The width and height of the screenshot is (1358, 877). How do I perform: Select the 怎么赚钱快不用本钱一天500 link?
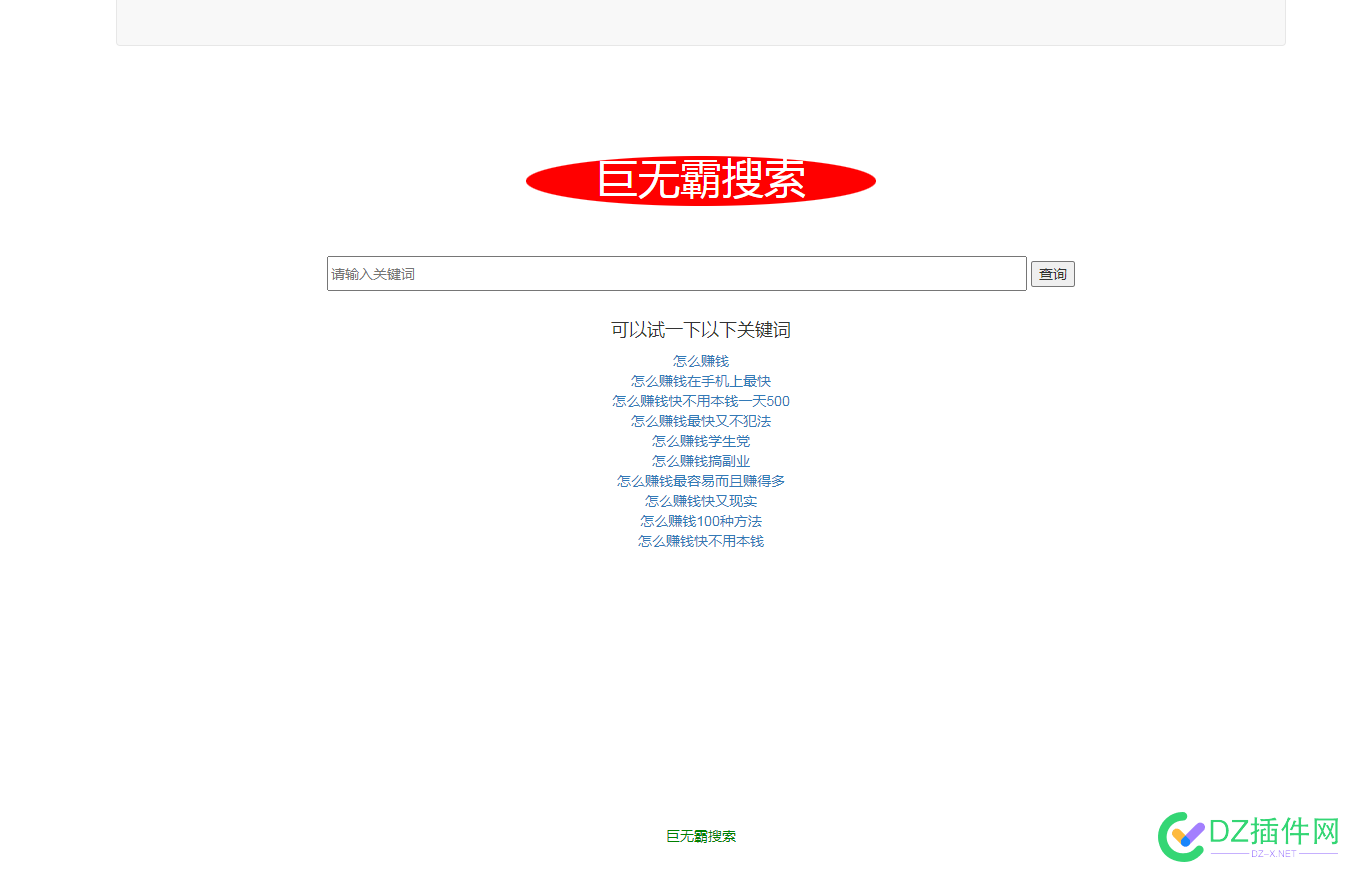[701, 401]
